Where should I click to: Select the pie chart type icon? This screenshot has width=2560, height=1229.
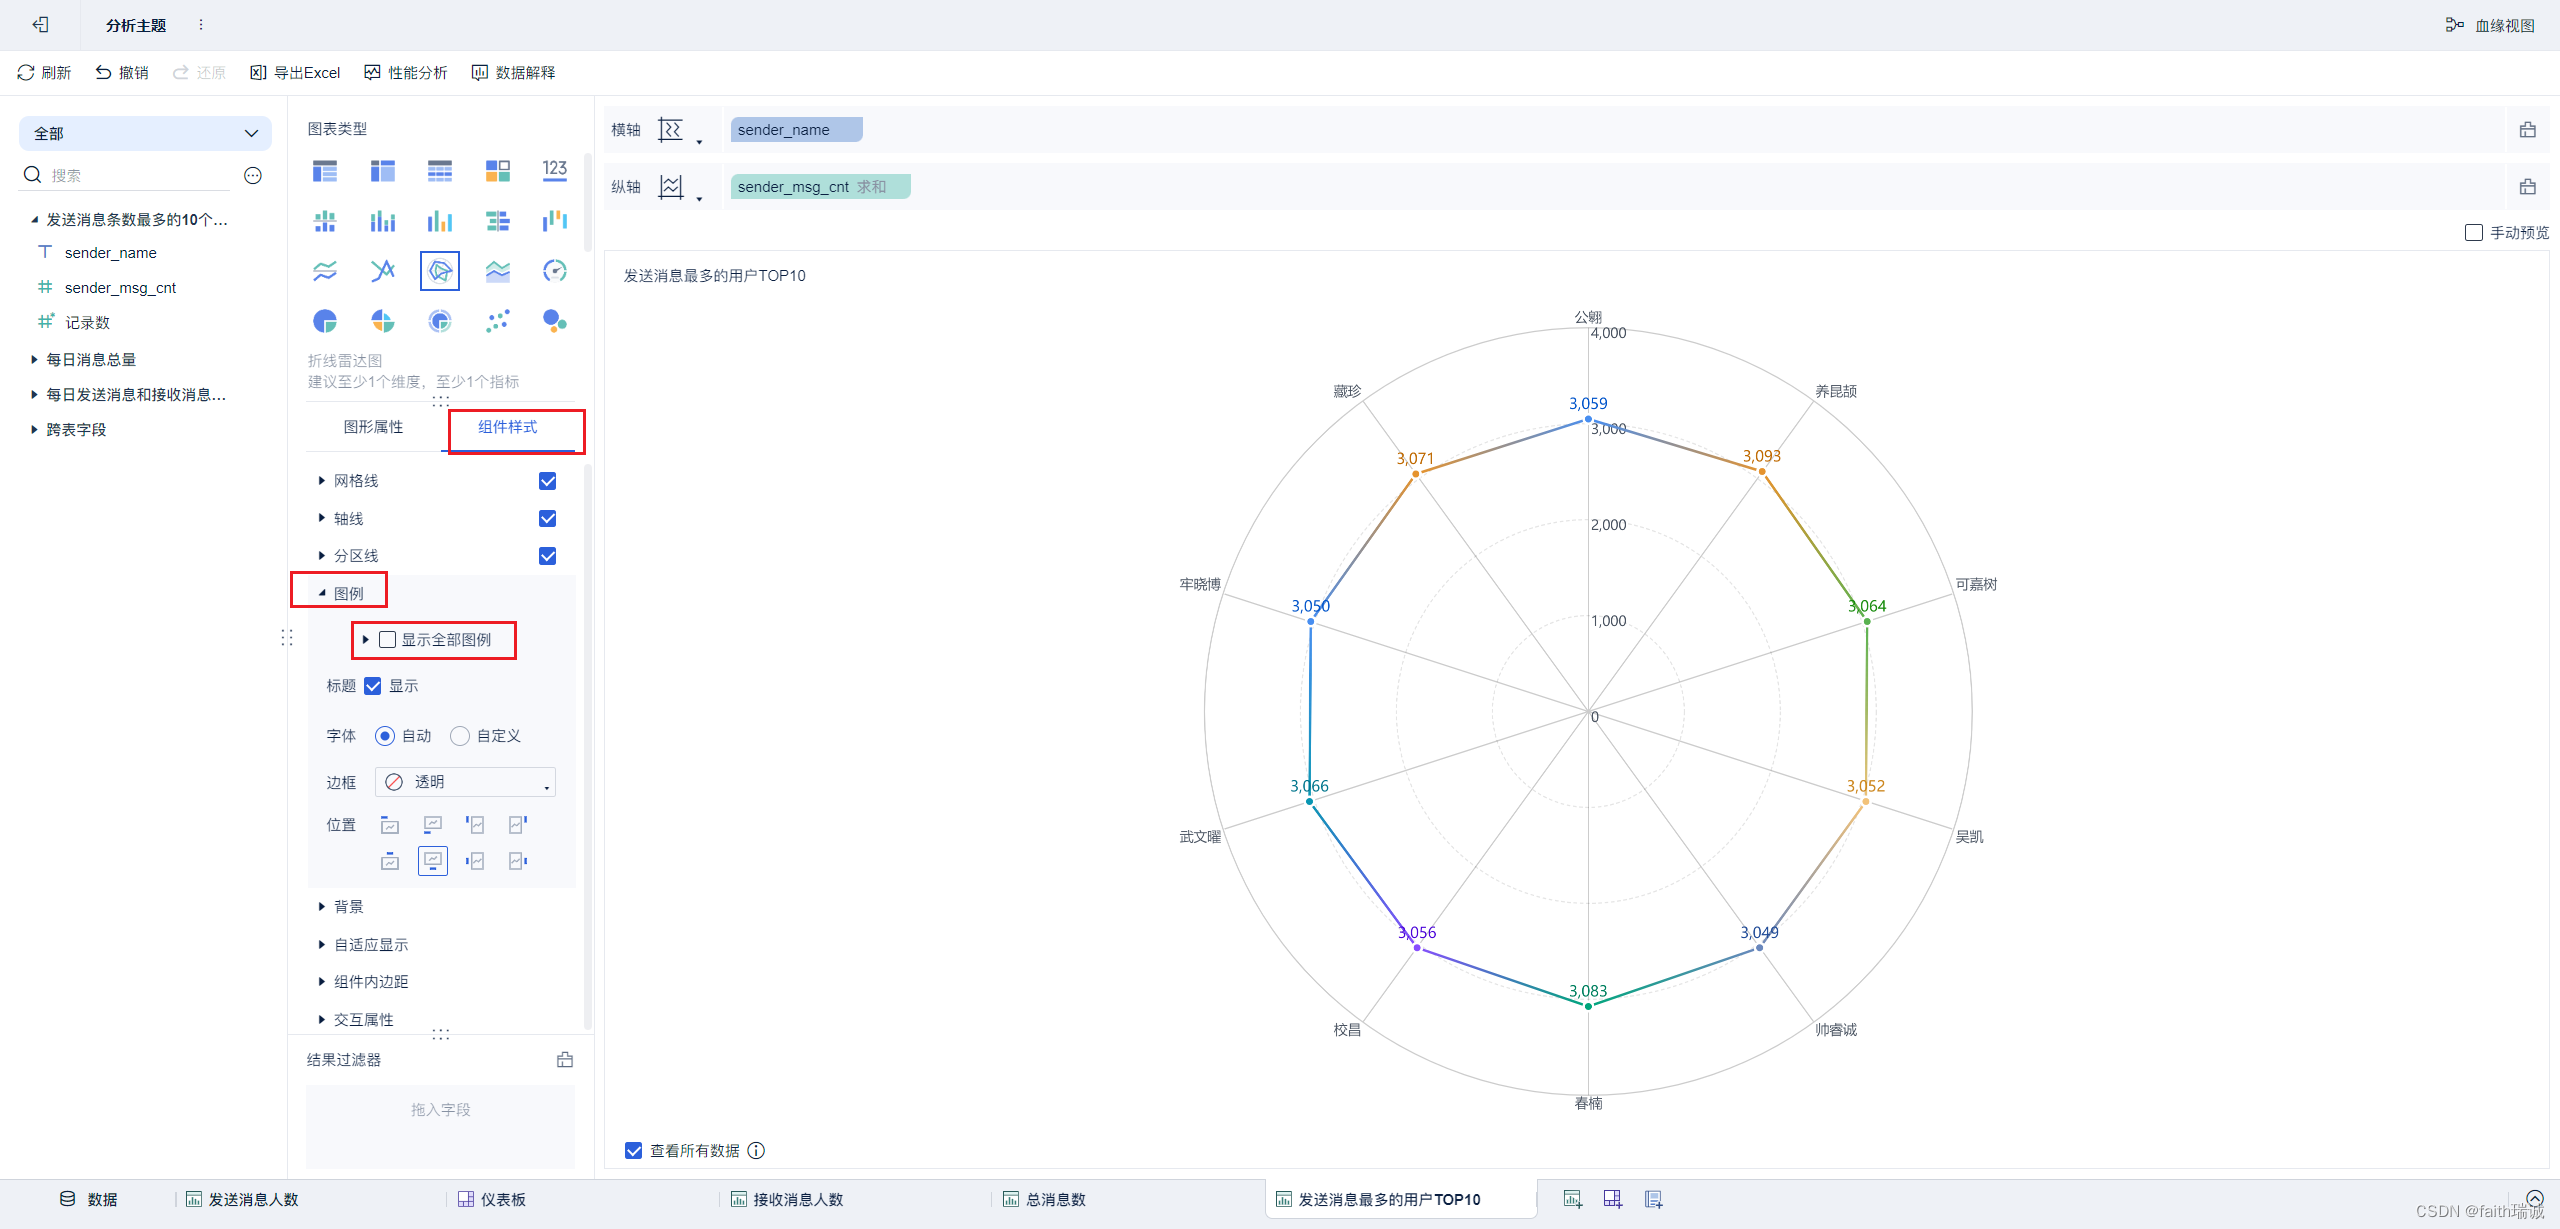click(x=325, y=321)
